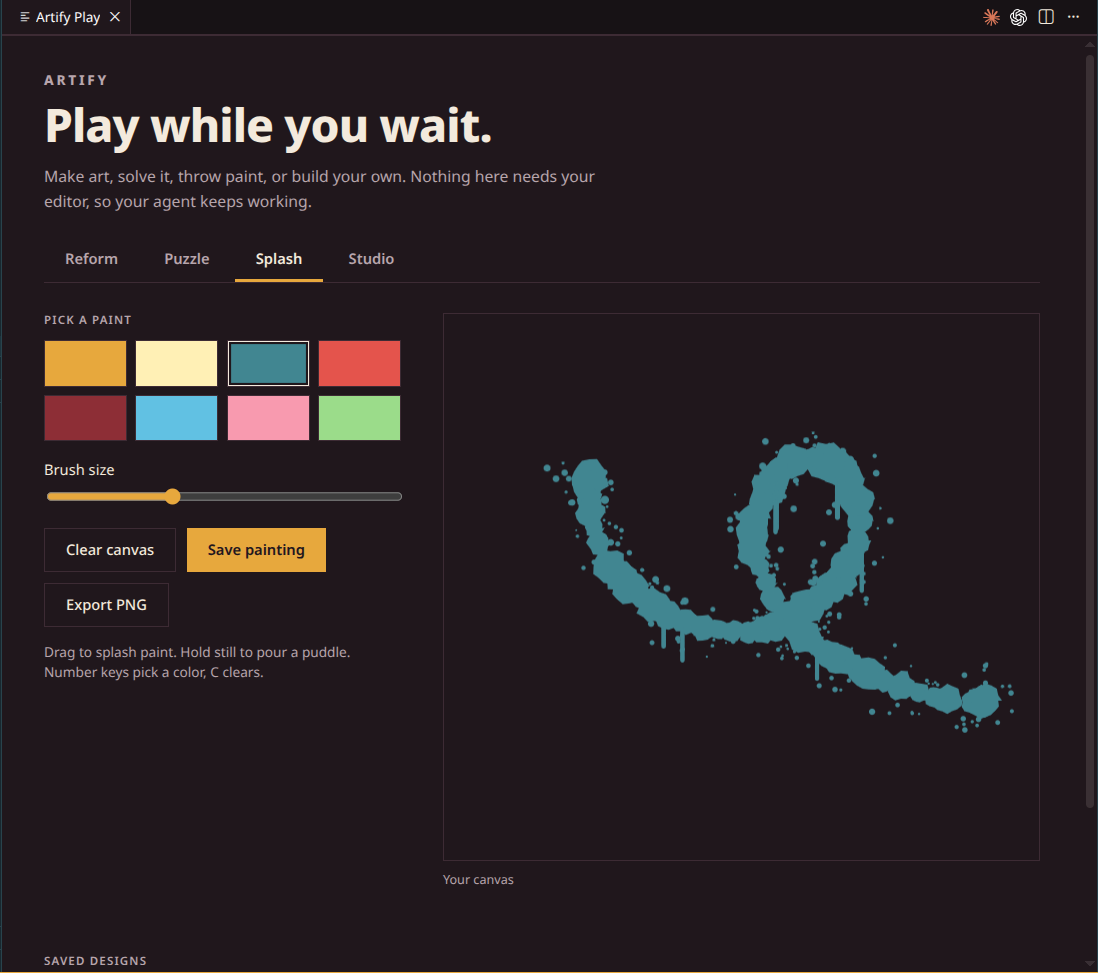Pick the sky blue paint swatch
1098x973 pixels.
[x=176, y=418]
